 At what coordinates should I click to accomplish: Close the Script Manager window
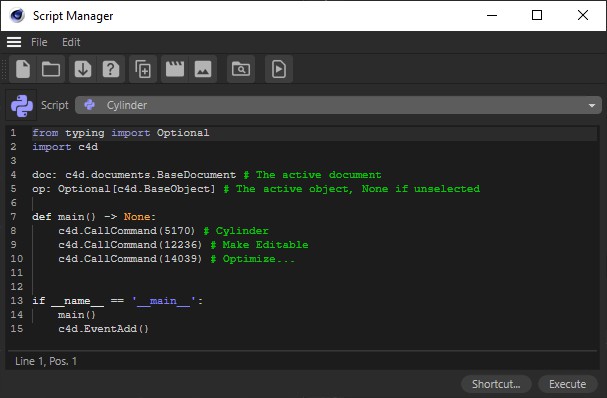583,15
